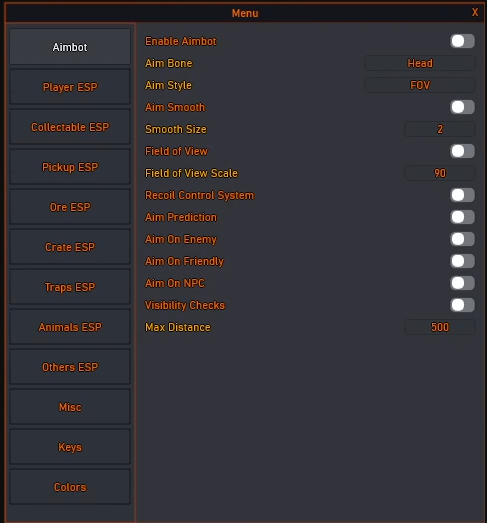Enable Visibility Checks toggle
The image size is (487, 523).
462,305
